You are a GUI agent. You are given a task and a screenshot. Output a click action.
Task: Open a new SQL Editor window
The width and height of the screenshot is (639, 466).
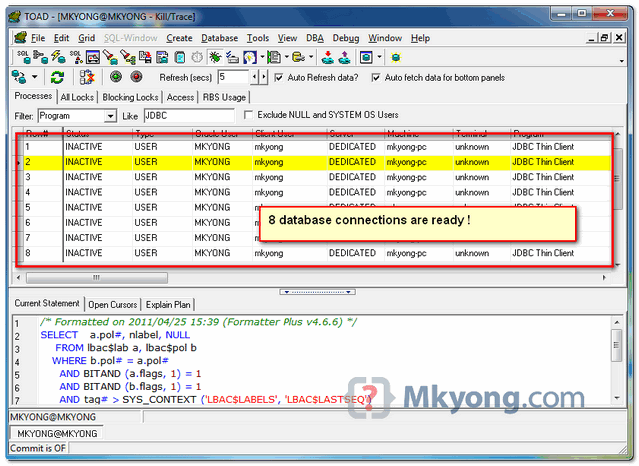tap(23, 57)
